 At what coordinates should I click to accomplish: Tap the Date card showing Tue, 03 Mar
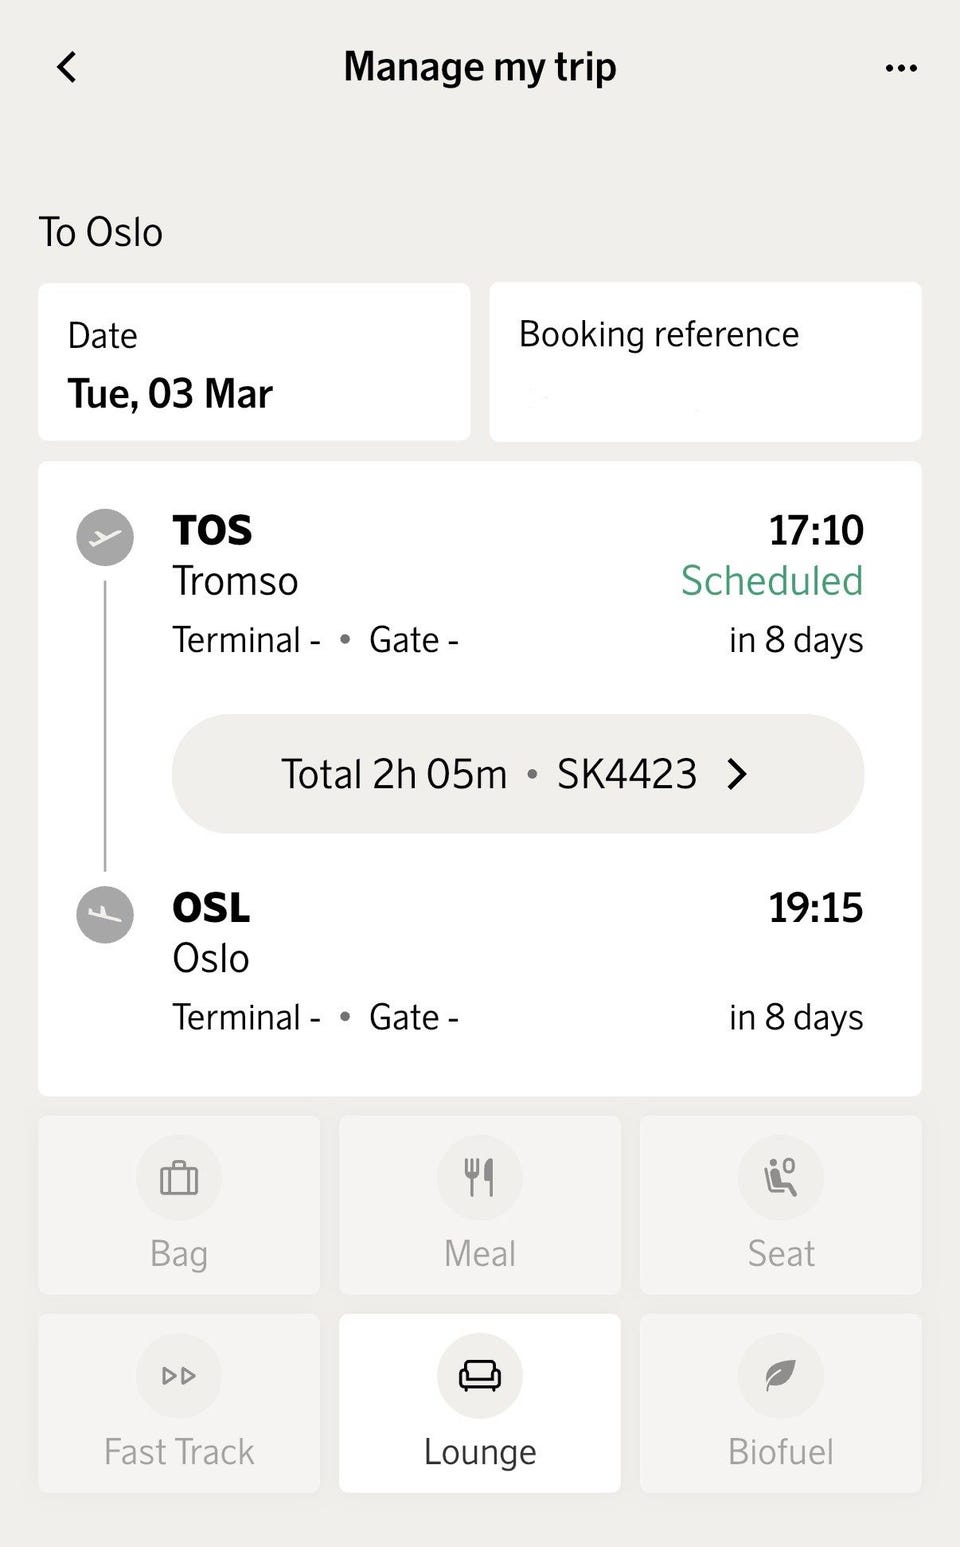(254, 362)
